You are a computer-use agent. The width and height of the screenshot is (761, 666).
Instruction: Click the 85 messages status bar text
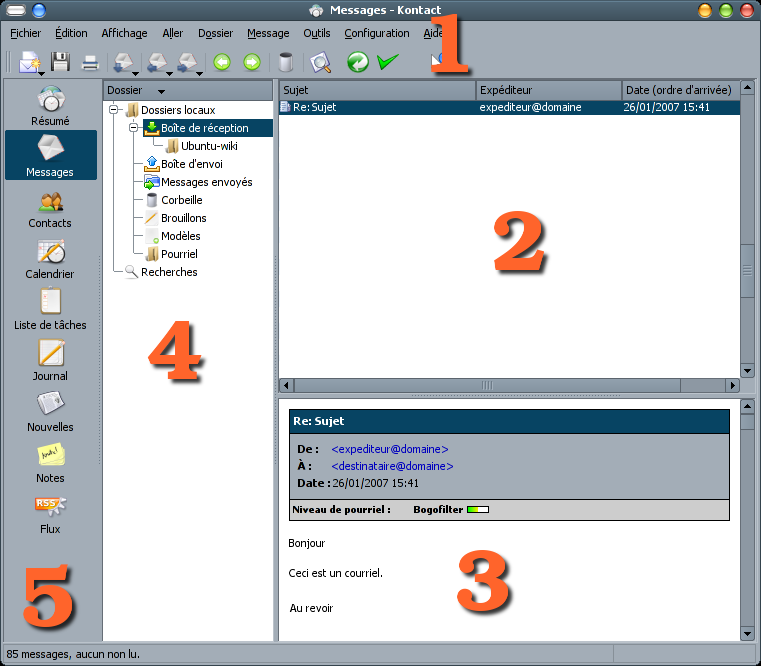(x=73, y=654)
